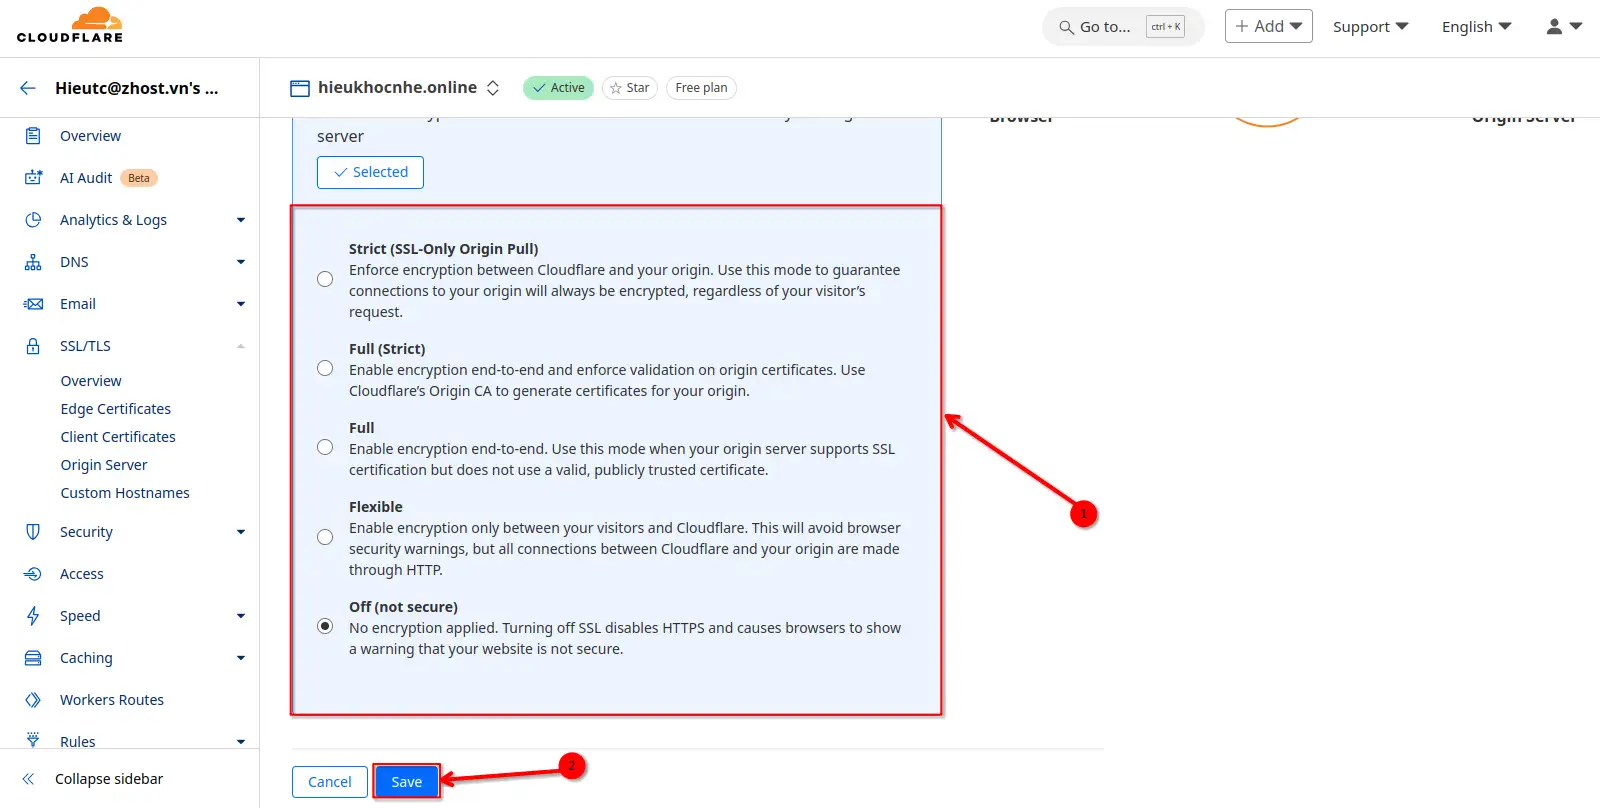Open the user account profile icon
Screen dimensions: 1600x808
[1564, 27]
